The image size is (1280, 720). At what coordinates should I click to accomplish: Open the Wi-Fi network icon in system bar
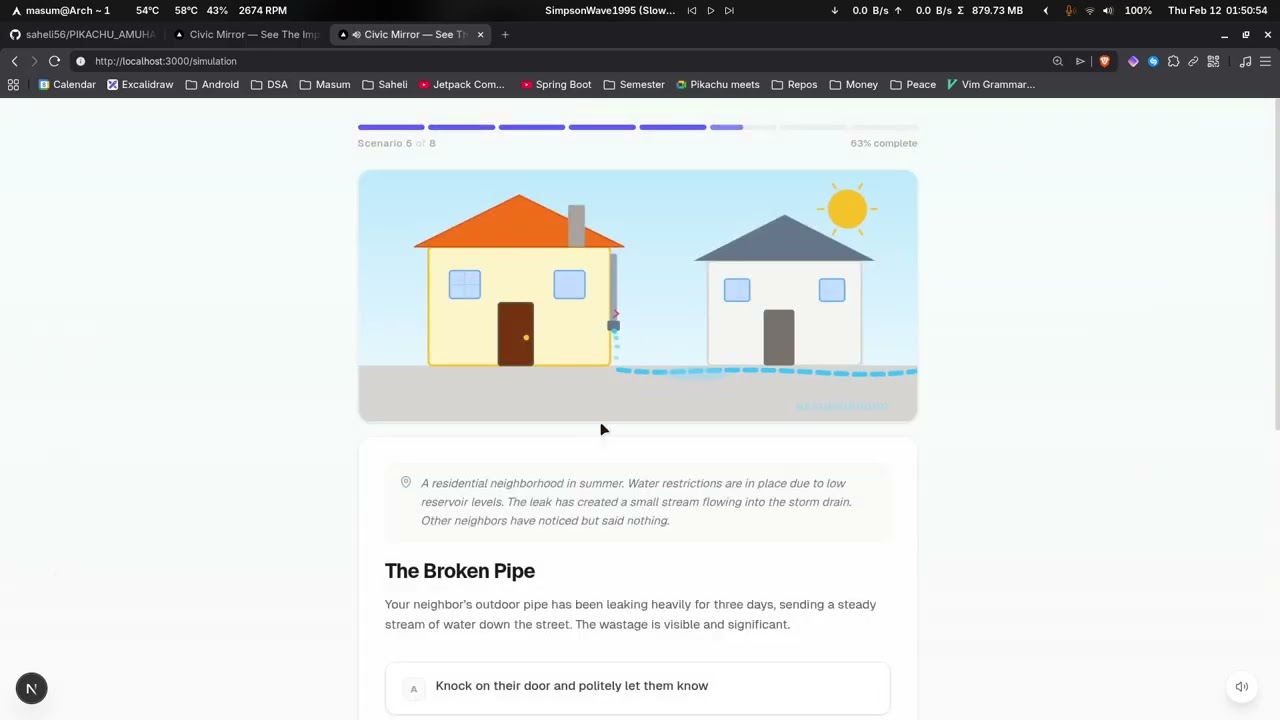point(1090,10)
